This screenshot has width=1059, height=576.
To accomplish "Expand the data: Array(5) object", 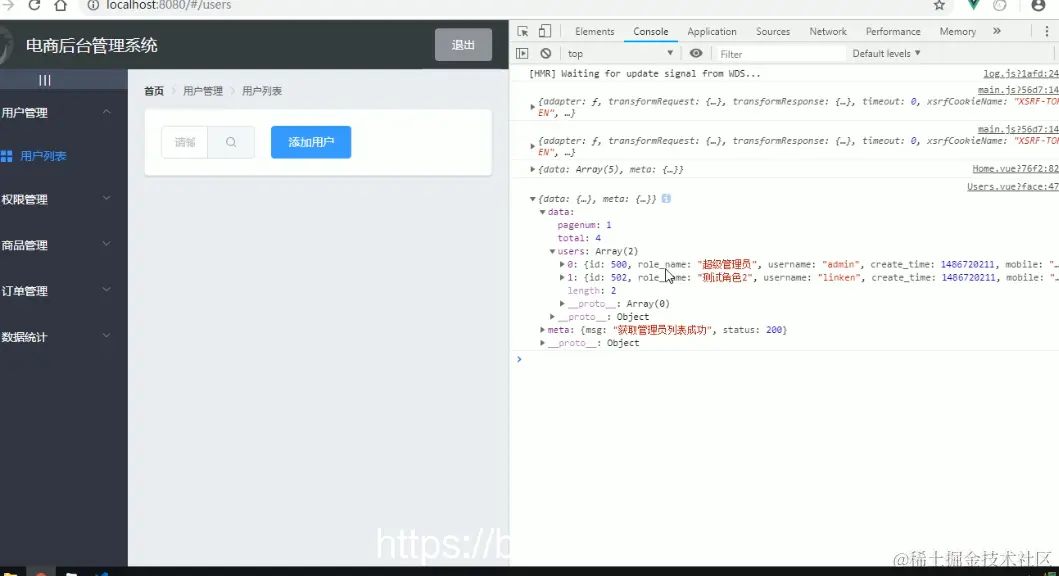I will pyautogui.click(x=533, y=169).
